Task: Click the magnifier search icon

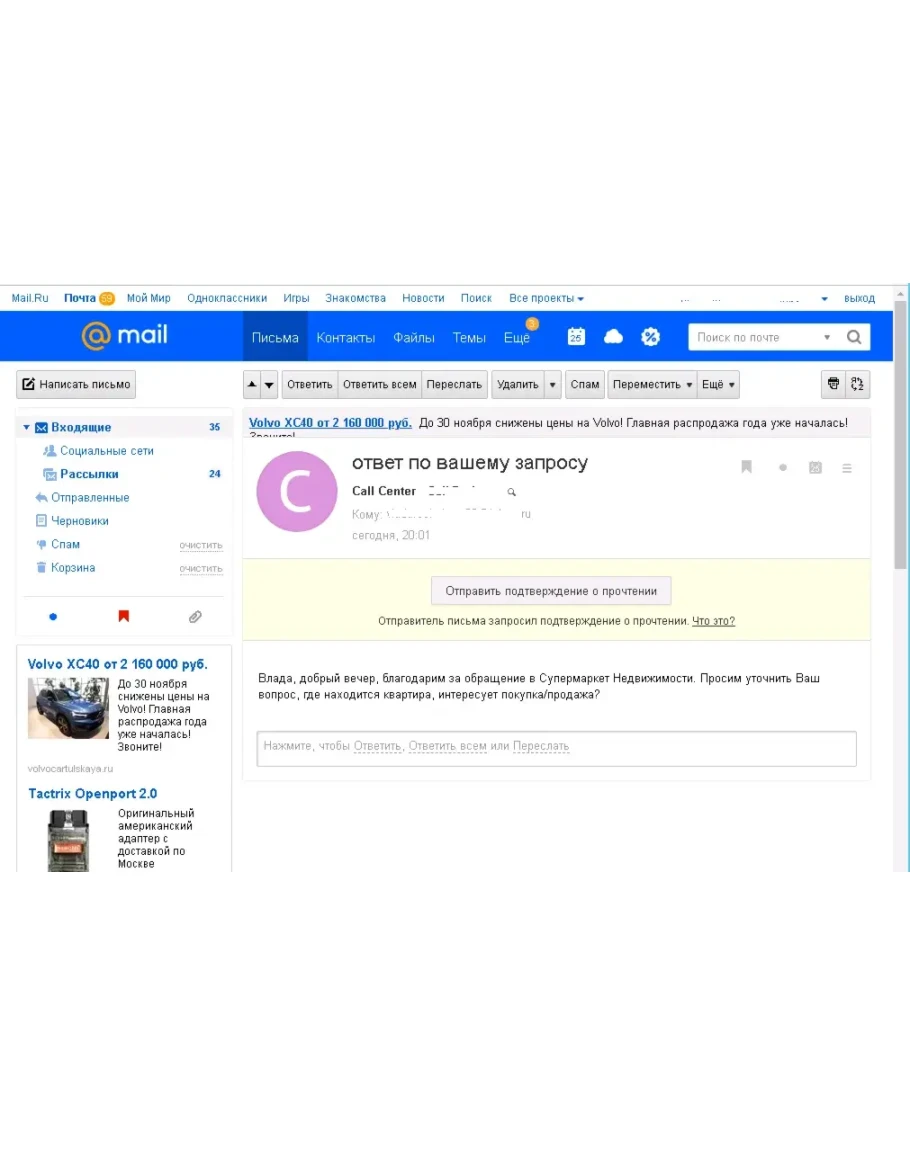Action: [x=854, y=337]
